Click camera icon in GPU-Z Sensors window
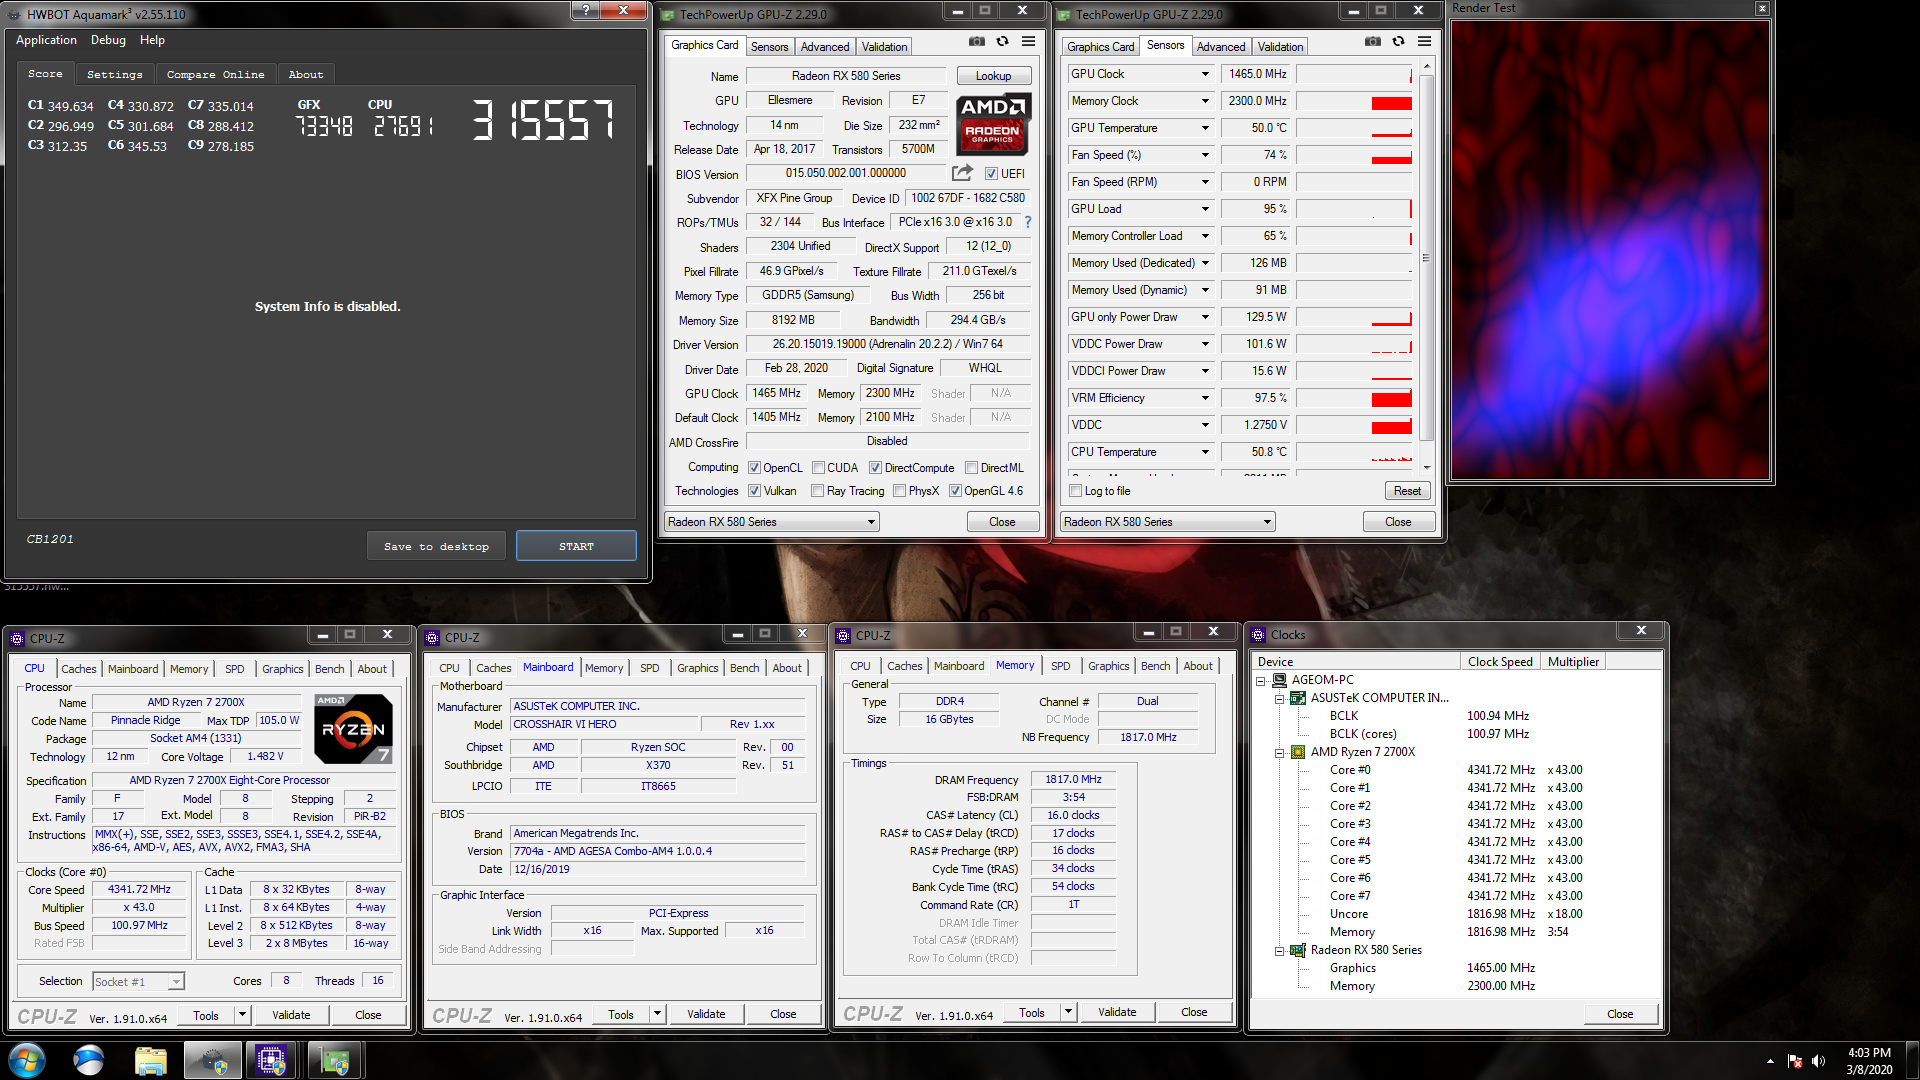Image resolution: width=1920 pixels, height=1080 pixels. [x=1372, y=42]
